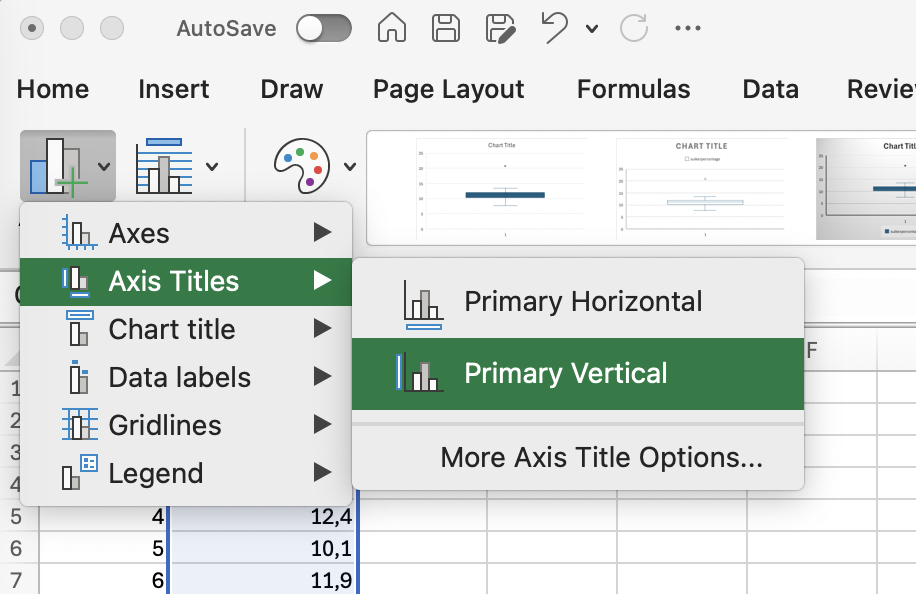This screenshot has width=916, height=594.
Task: Click the Add Chart Element icon
Action: 57,166
